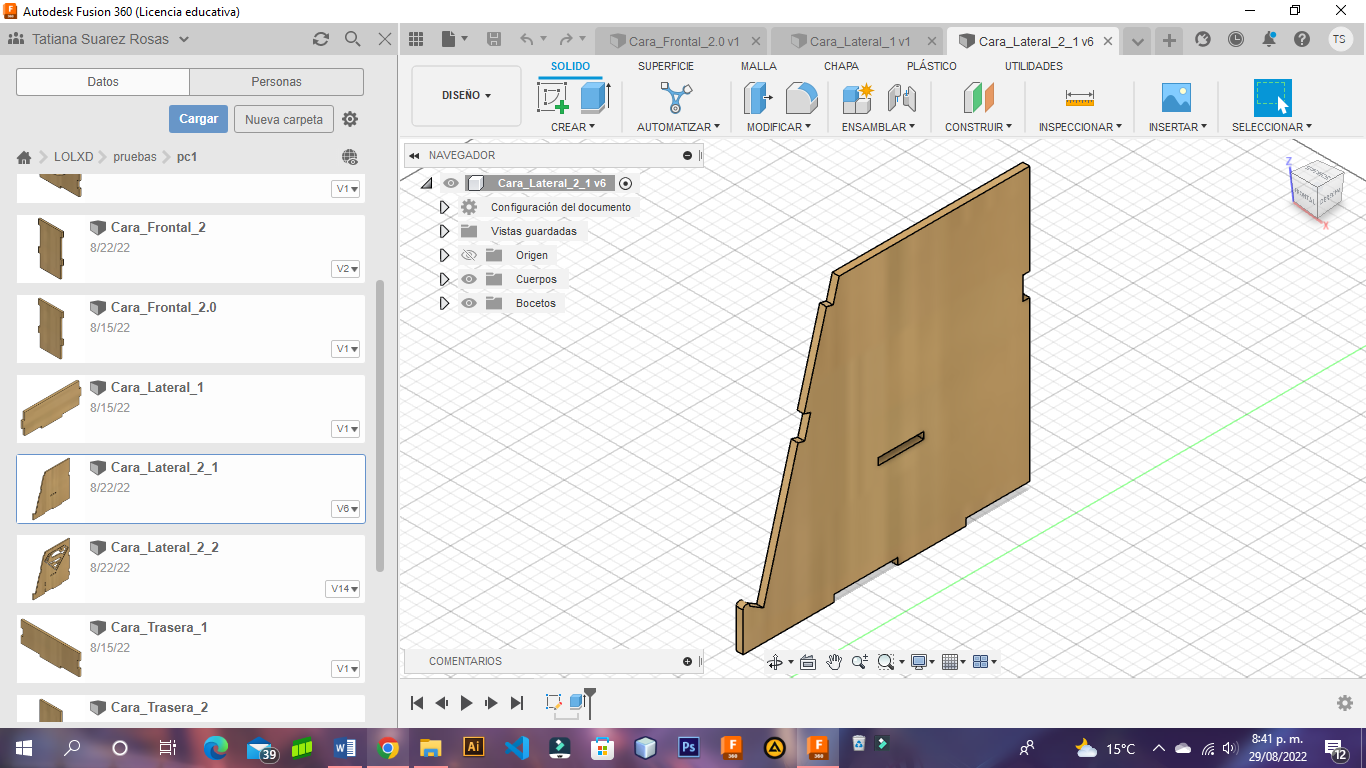Viewport: 1366px width, 768px height.
Task: Click the timeline play button
Action: tap(466, 703)
